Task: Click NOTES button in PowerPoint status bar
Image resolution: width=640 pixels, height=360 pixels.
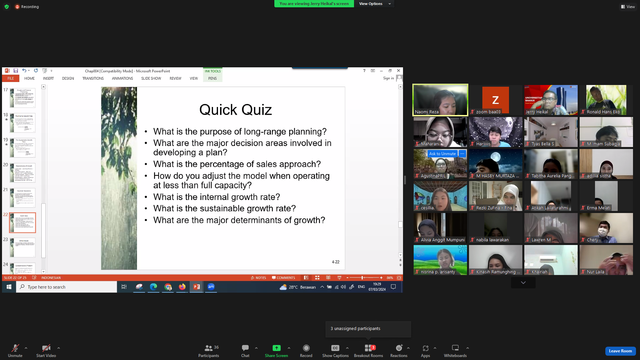Action: (258, 278)
